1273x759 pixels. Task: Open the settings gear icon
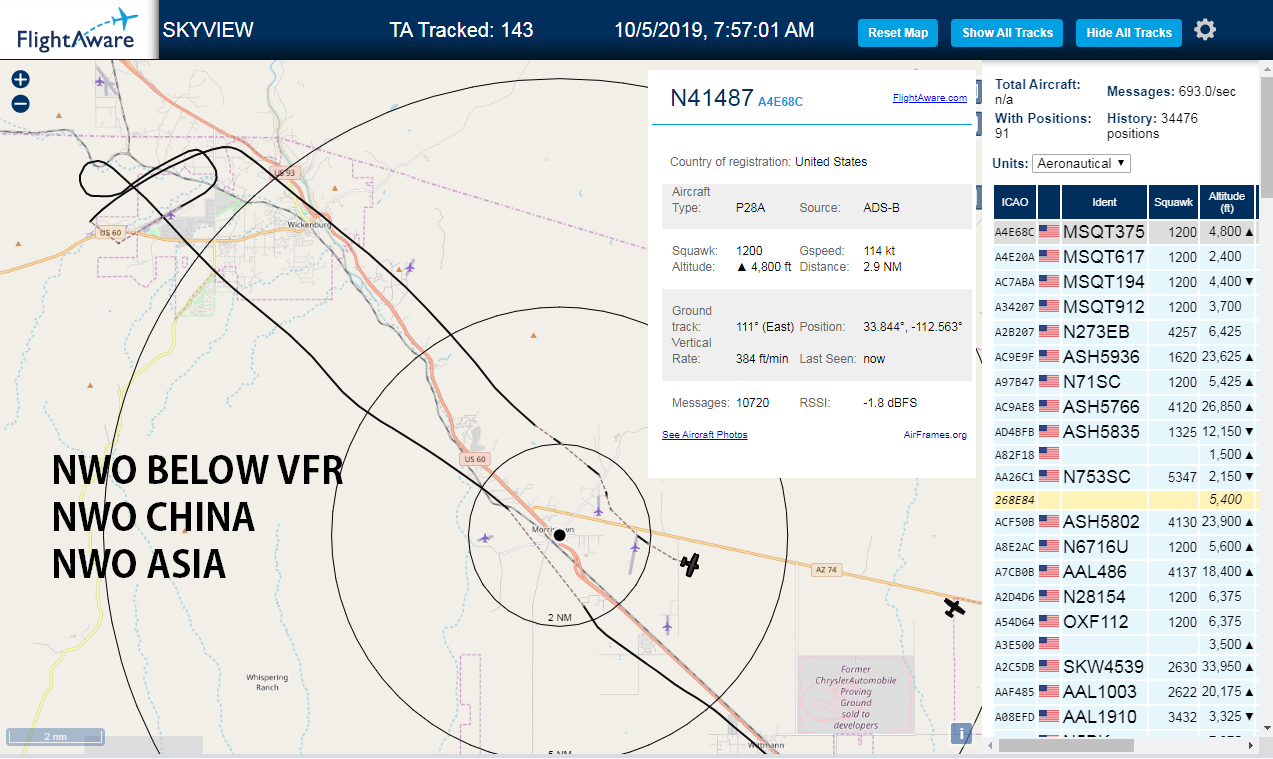pos(1205,30)
